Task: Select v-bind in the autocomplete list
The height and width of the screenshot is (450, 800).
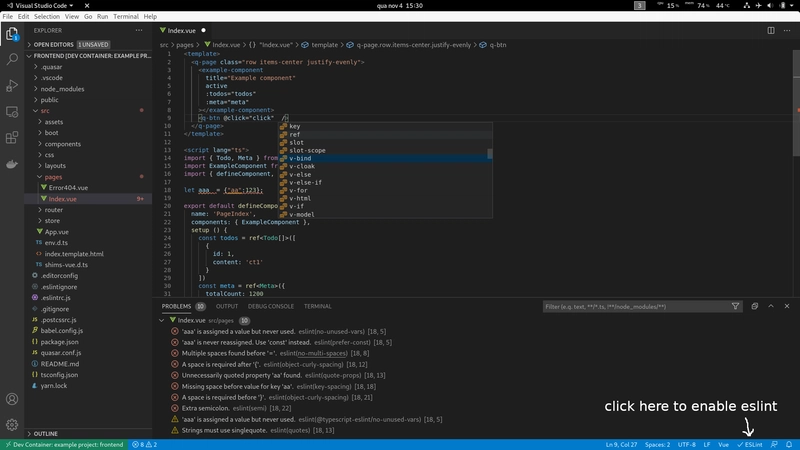Action: click(300, 158)
